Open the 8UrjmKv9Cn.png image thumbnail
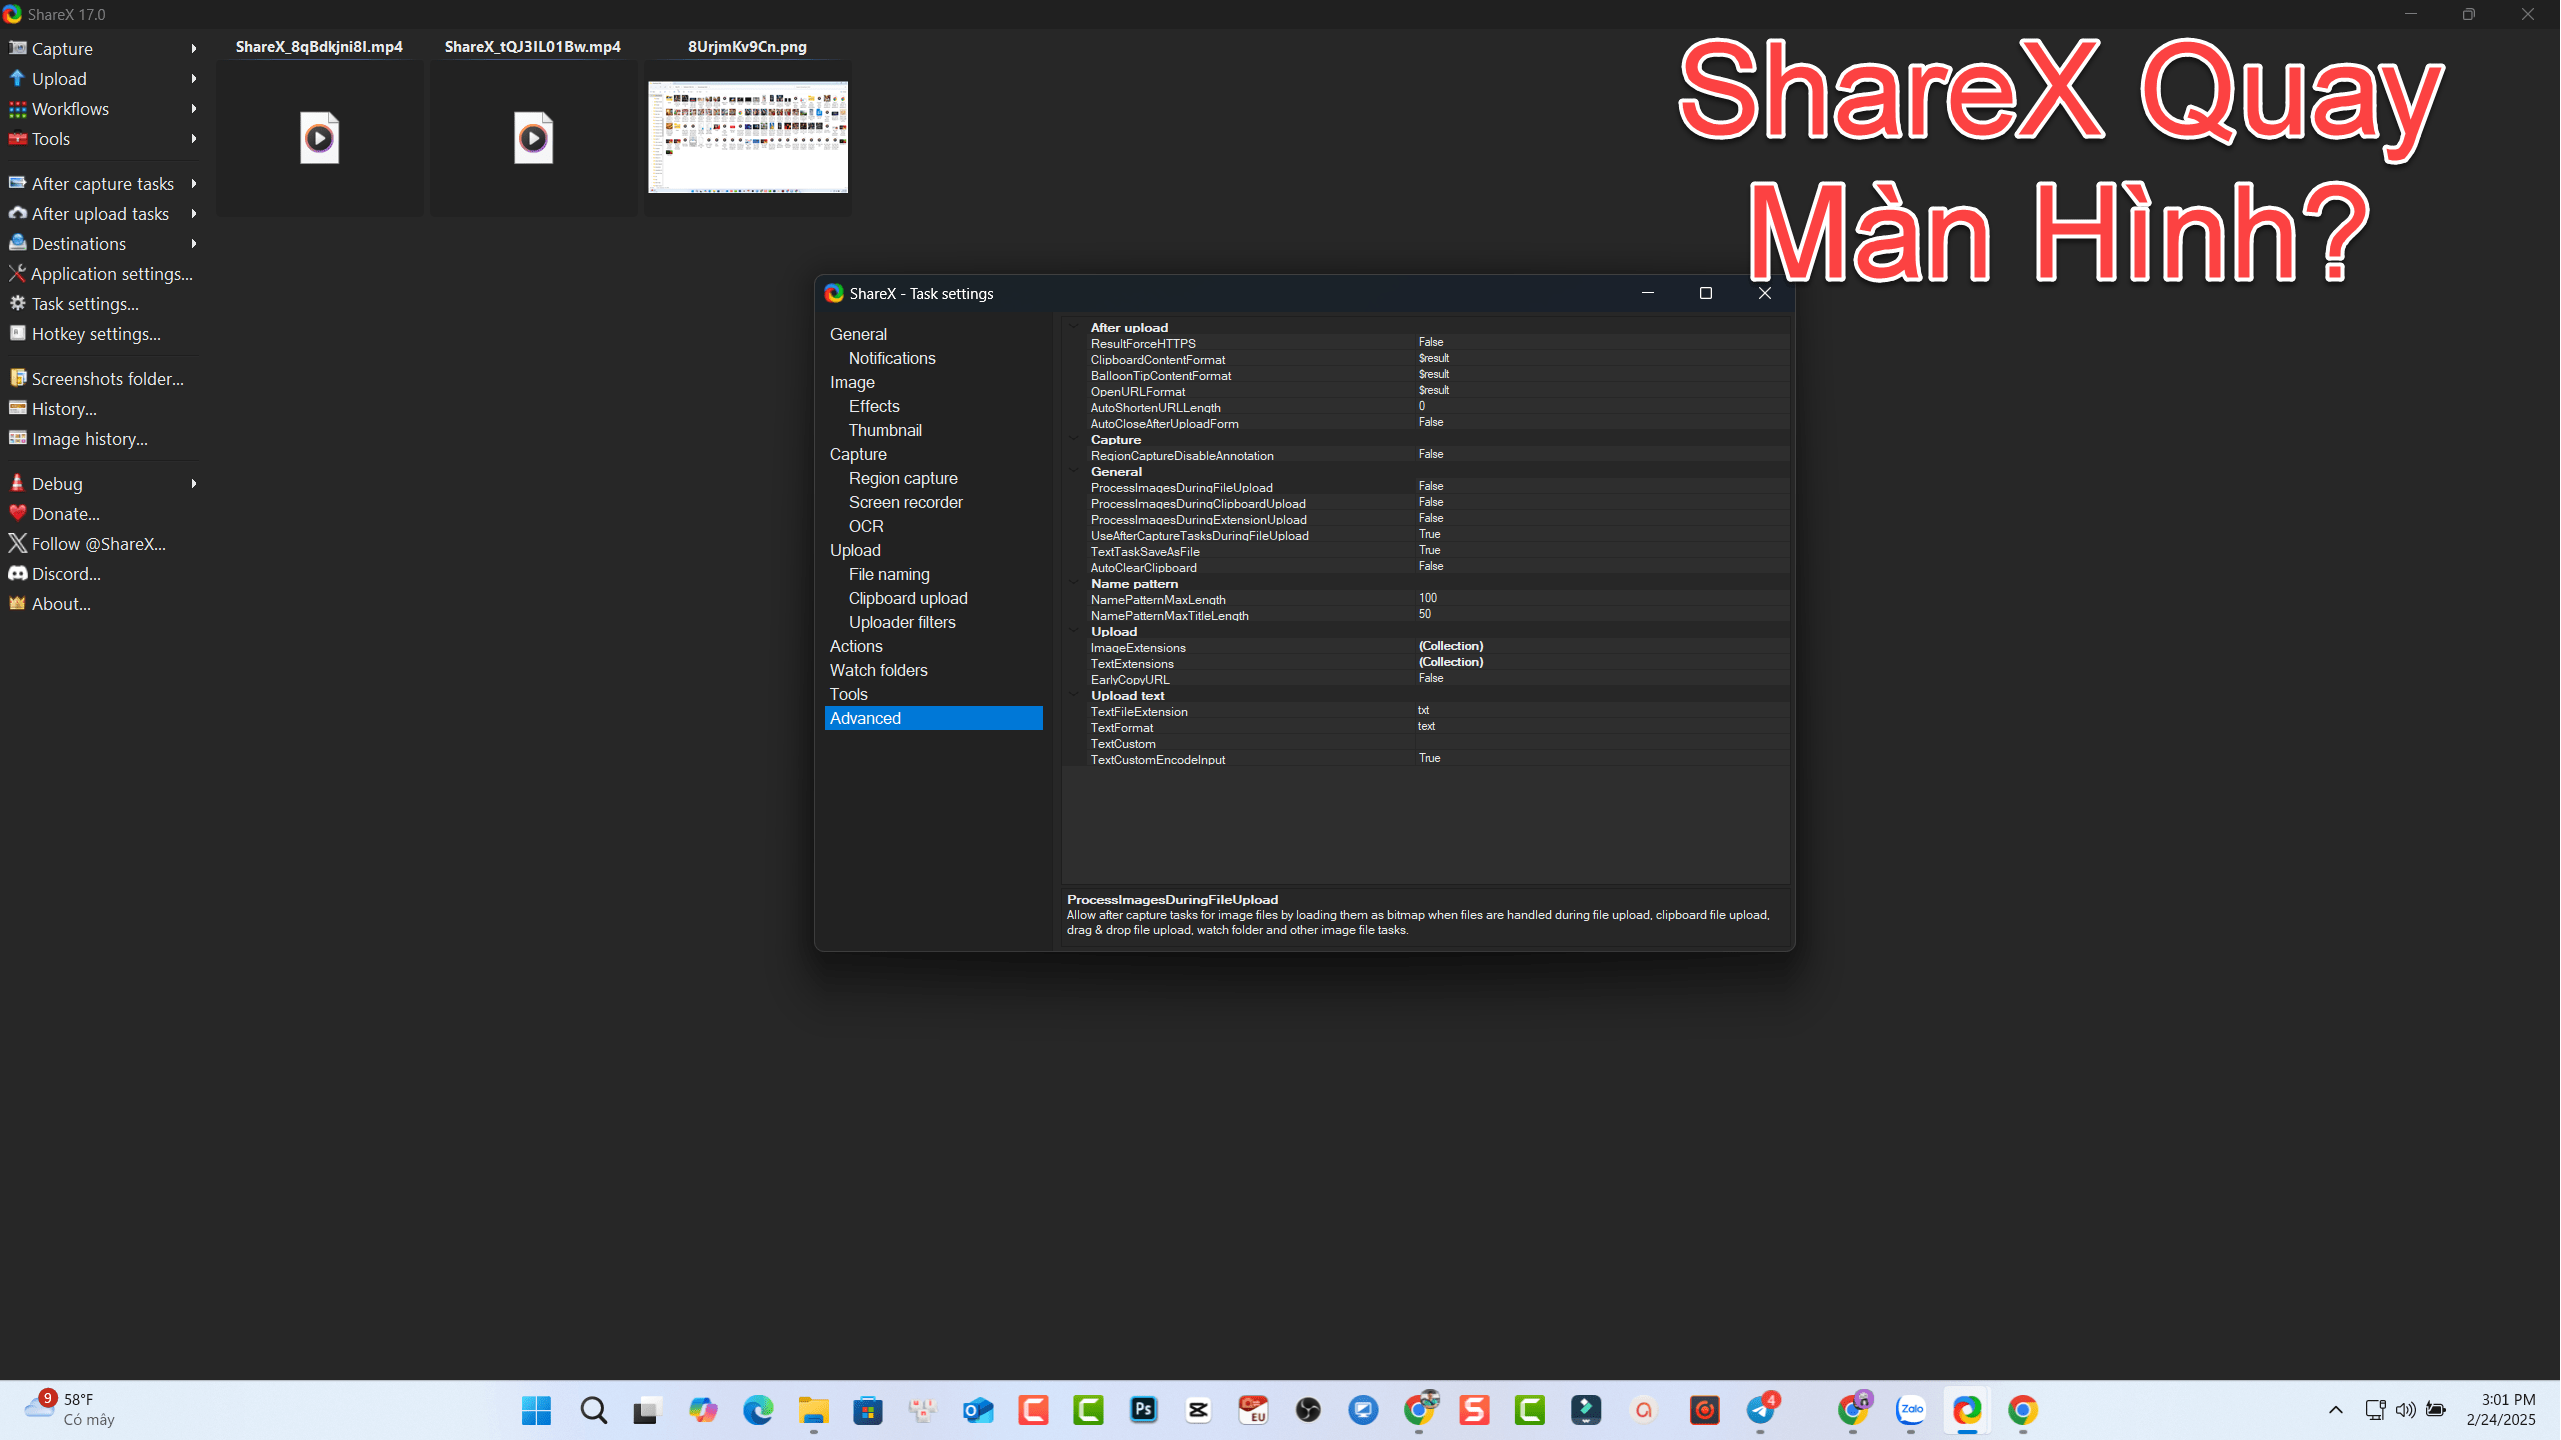 (747, 138)
